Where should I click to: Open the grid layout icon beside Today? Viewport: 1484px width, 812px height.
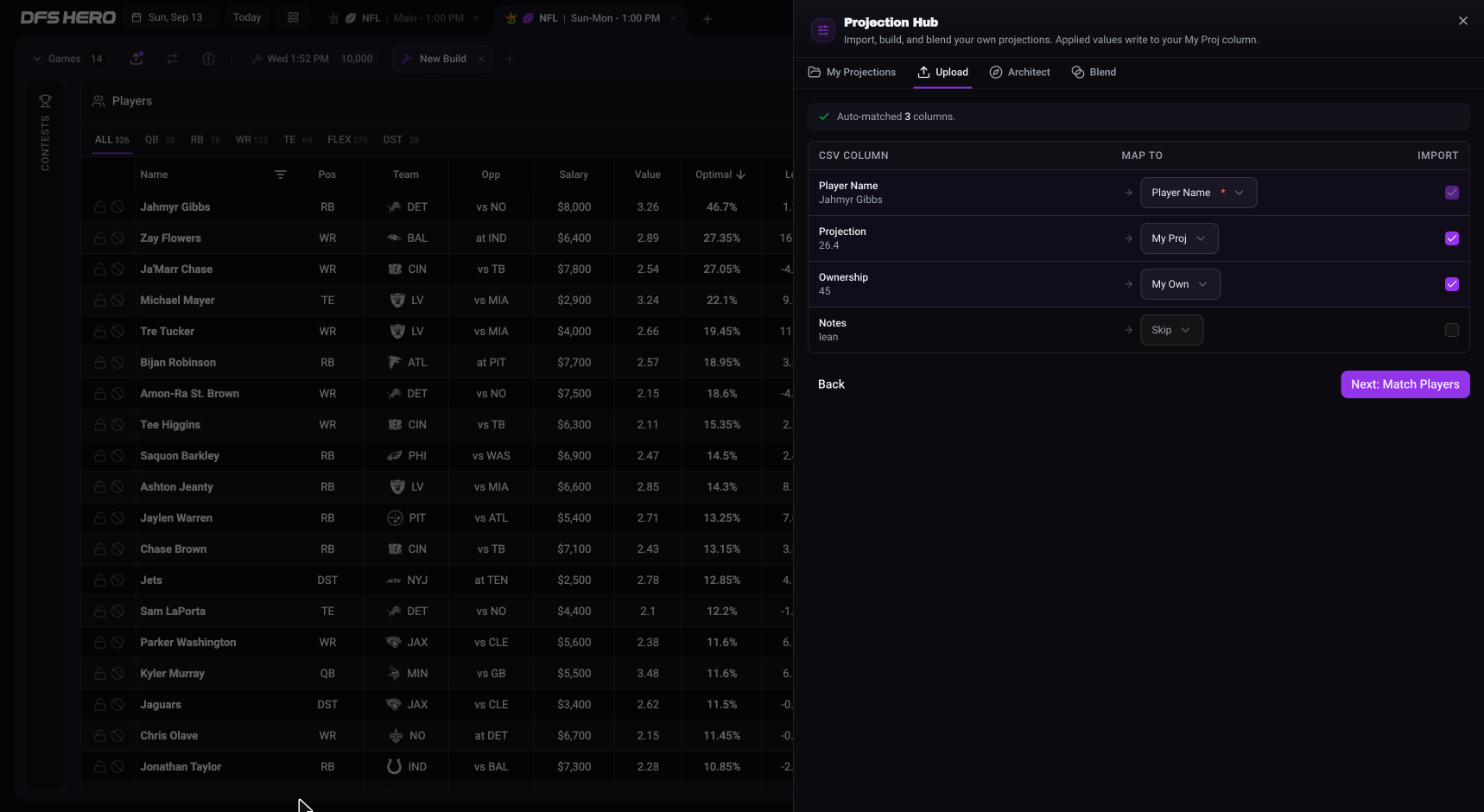pos(293,18)
